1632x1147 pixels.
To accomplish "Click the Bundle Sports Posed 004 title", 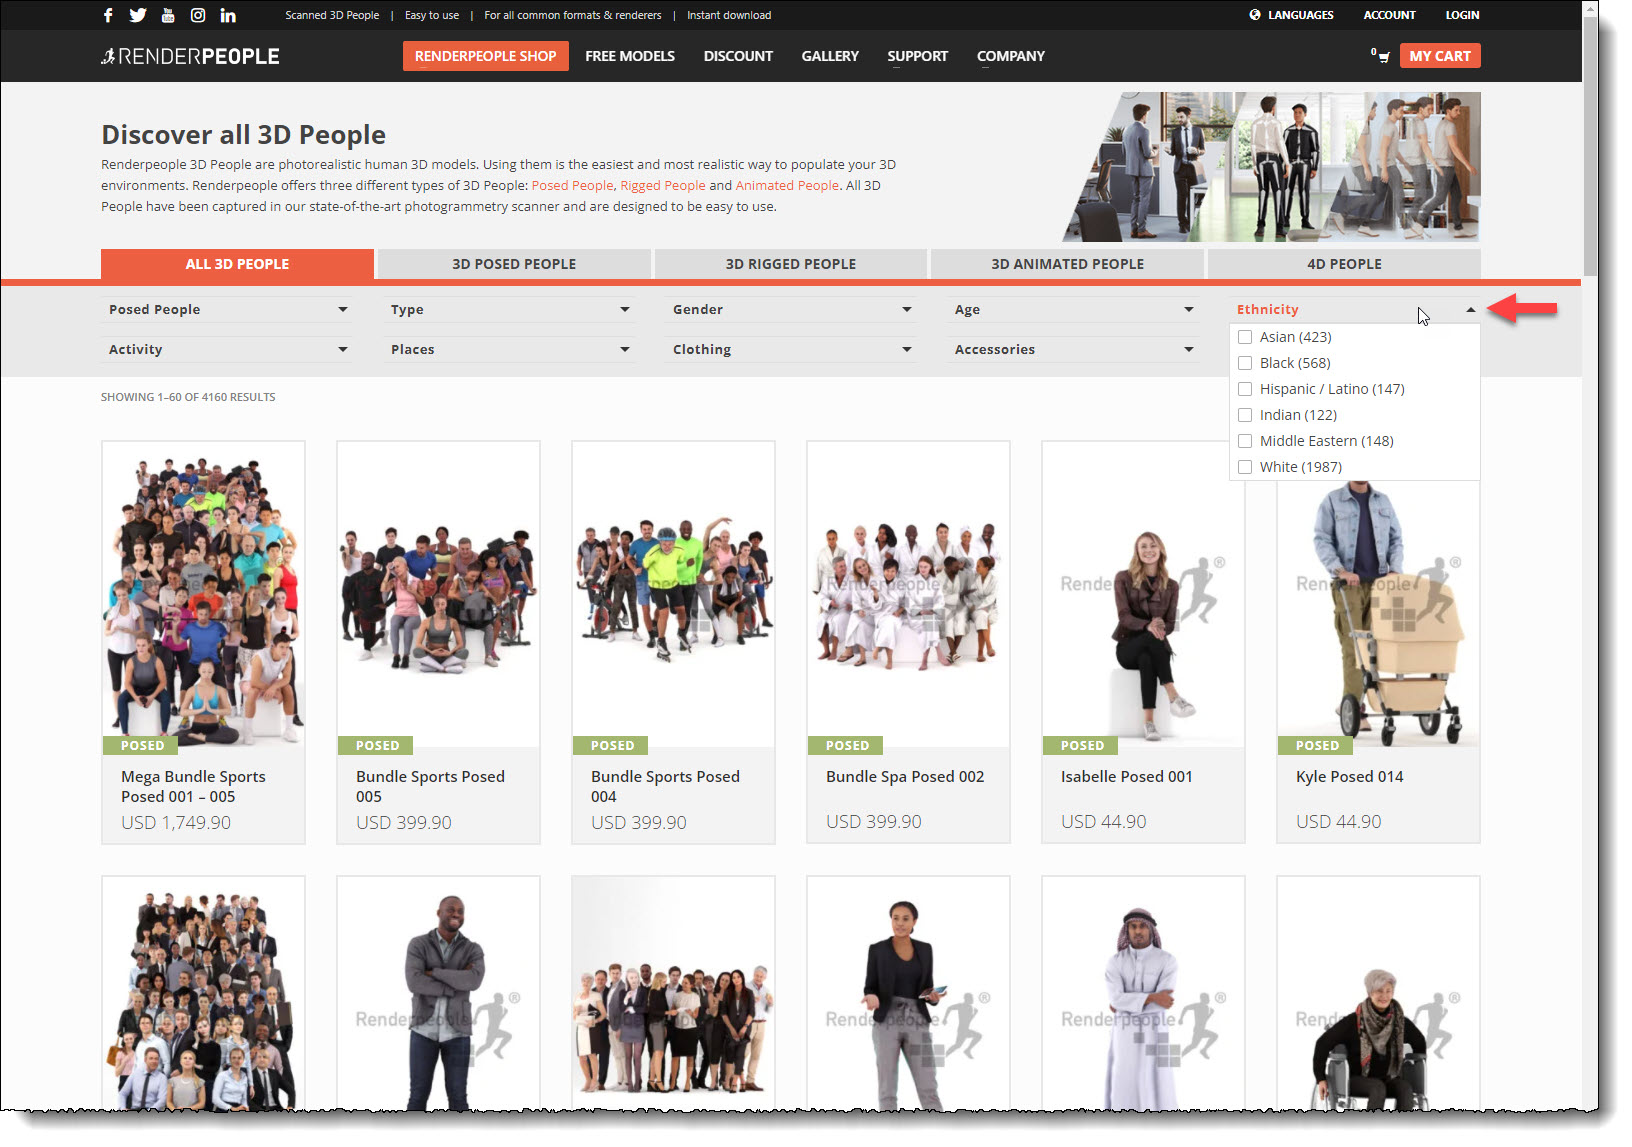I will 665,786.
